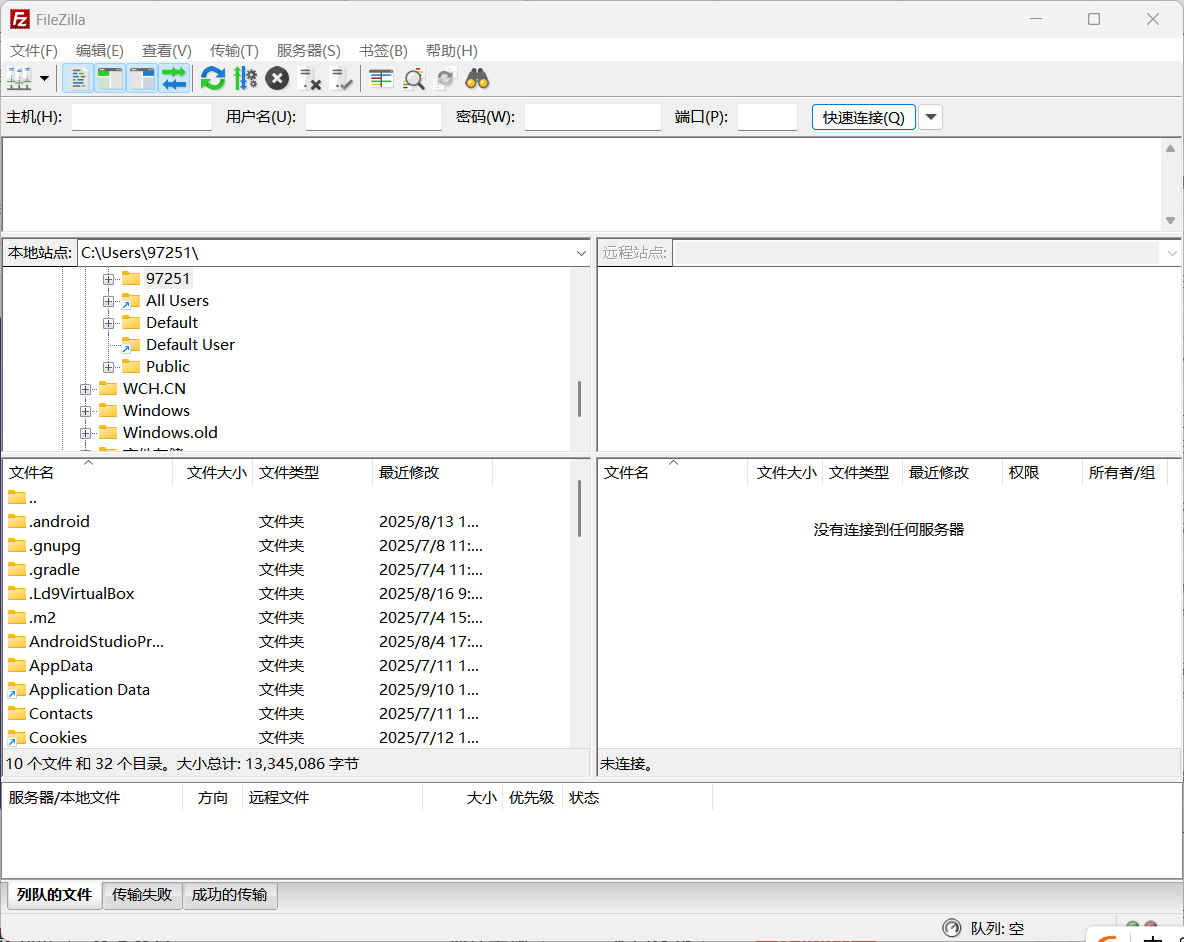Open the Site Manager icon
Screen dimensions: 1184x942
(20, 78)
